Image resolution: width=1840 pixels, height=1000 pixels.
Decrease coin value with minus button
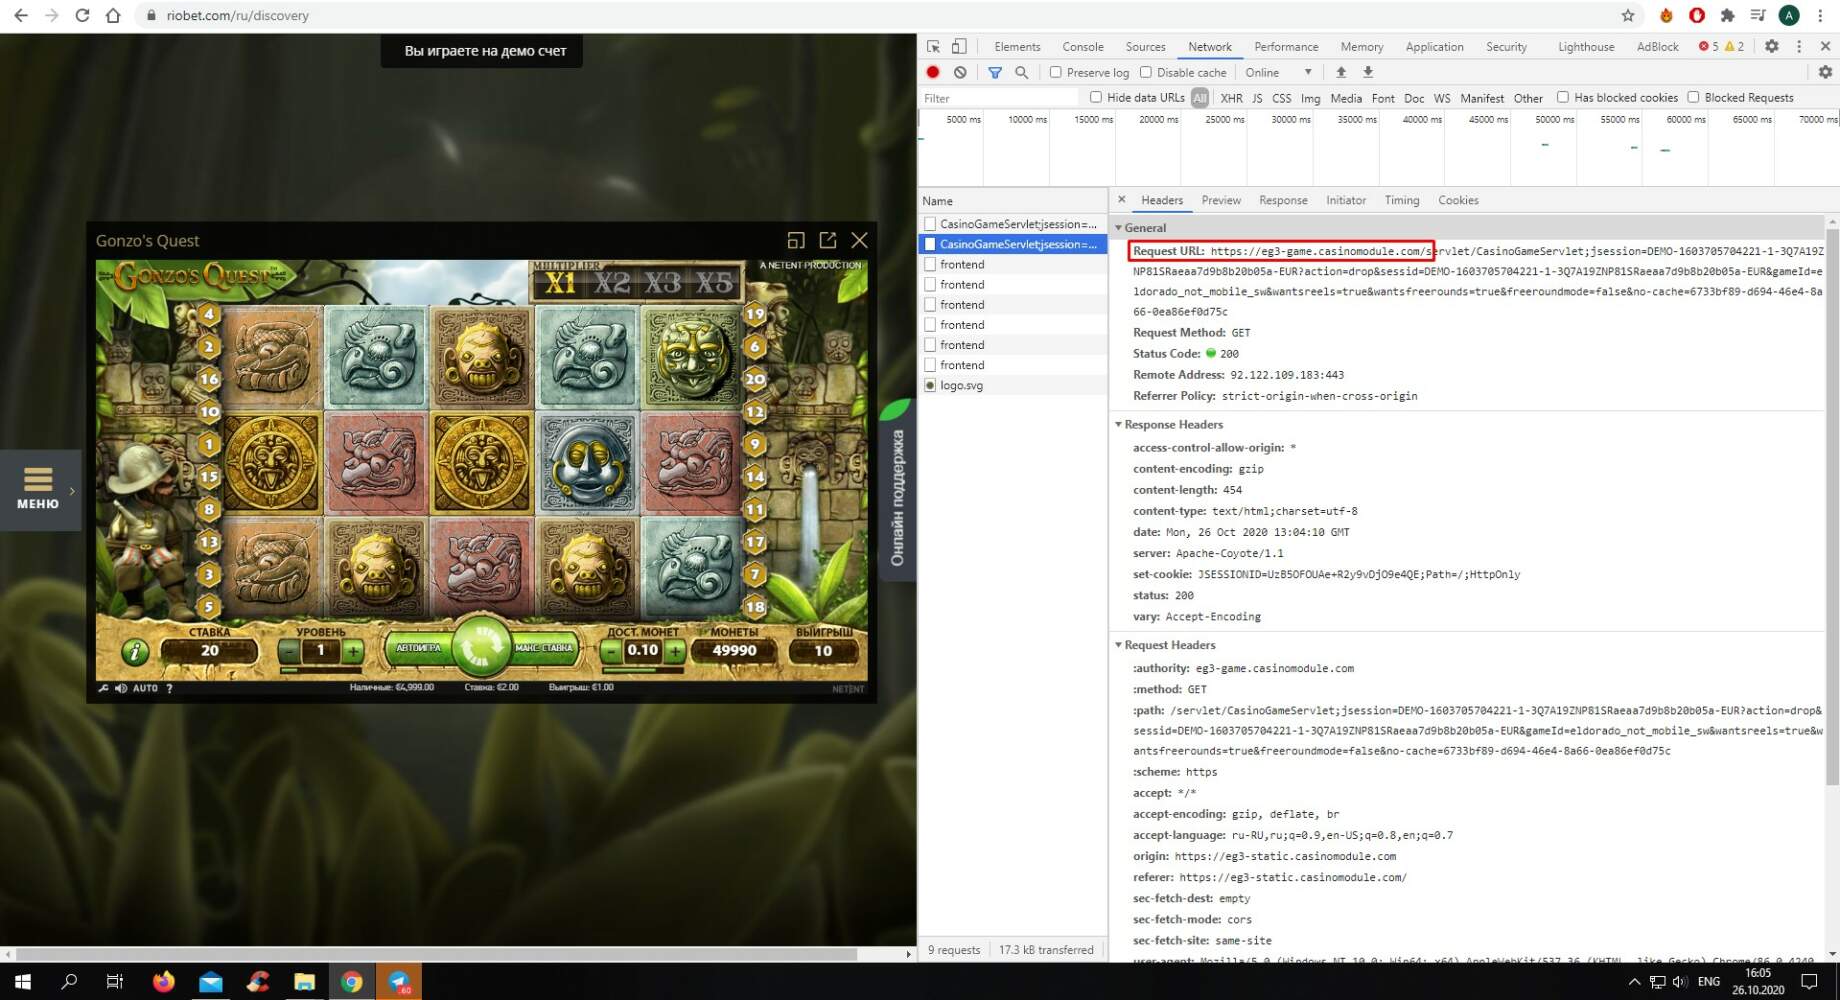[x=611, y=651]
